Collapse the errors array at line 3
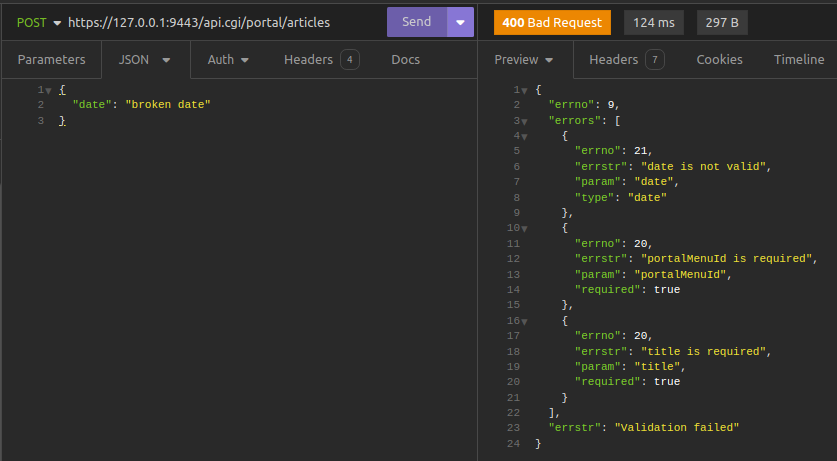The width and height of the screenshot is (837, 461). tap(524, 121)
